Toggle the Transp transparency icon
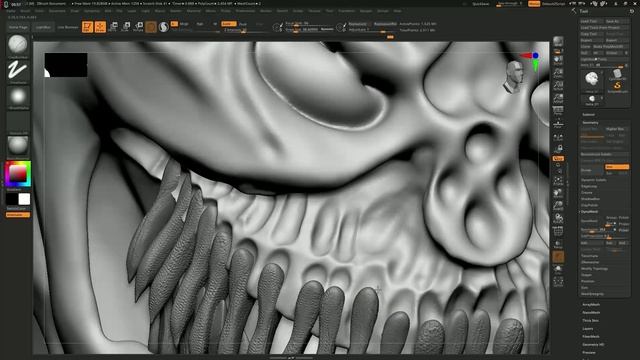 click(558, 244)
